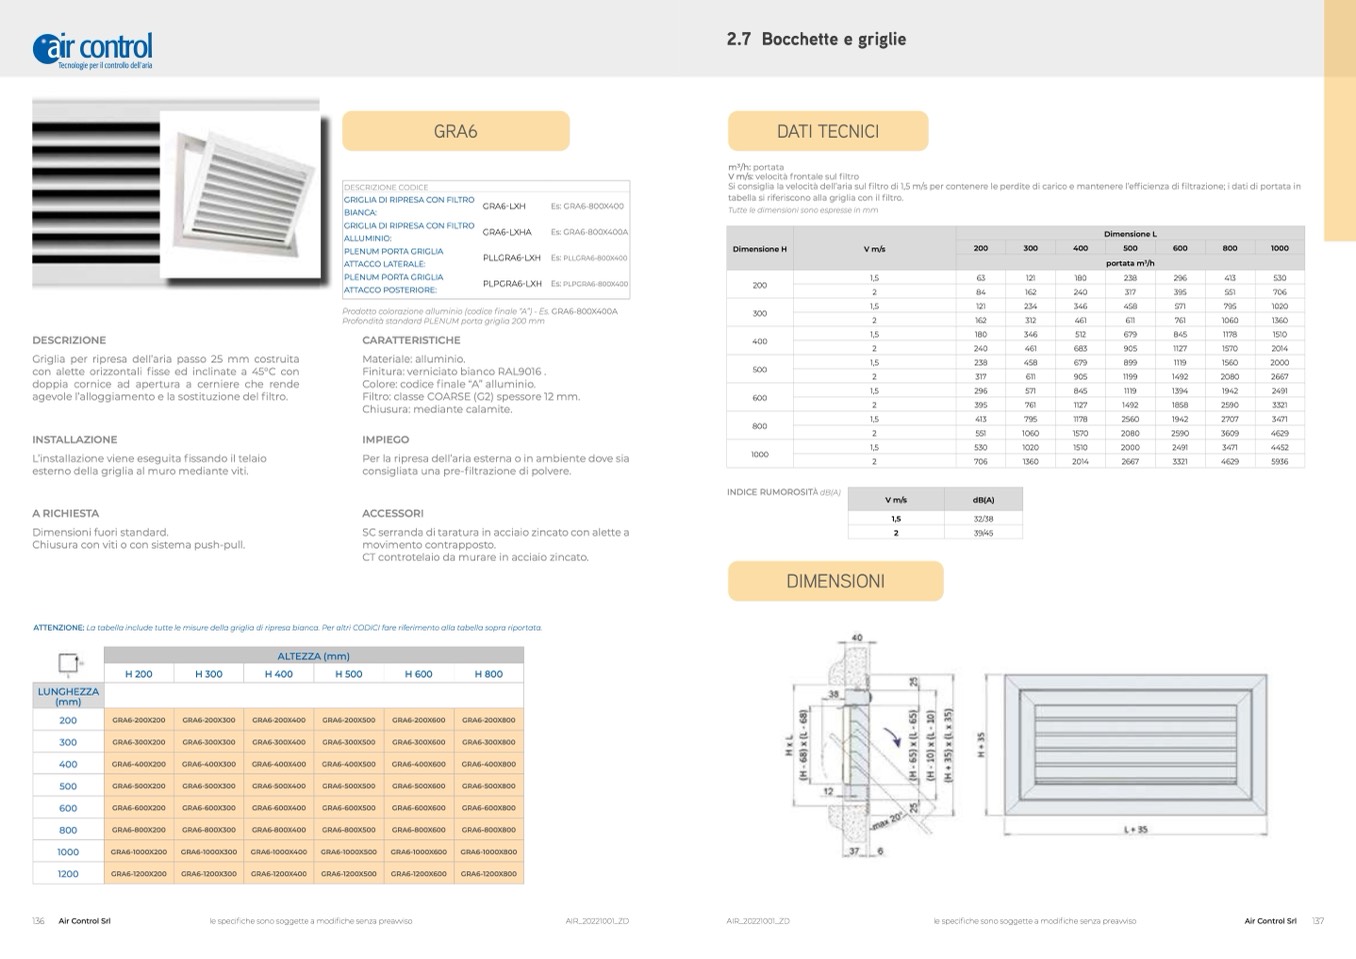
Task: Click the H 400 column header
Action: (278, 674)
